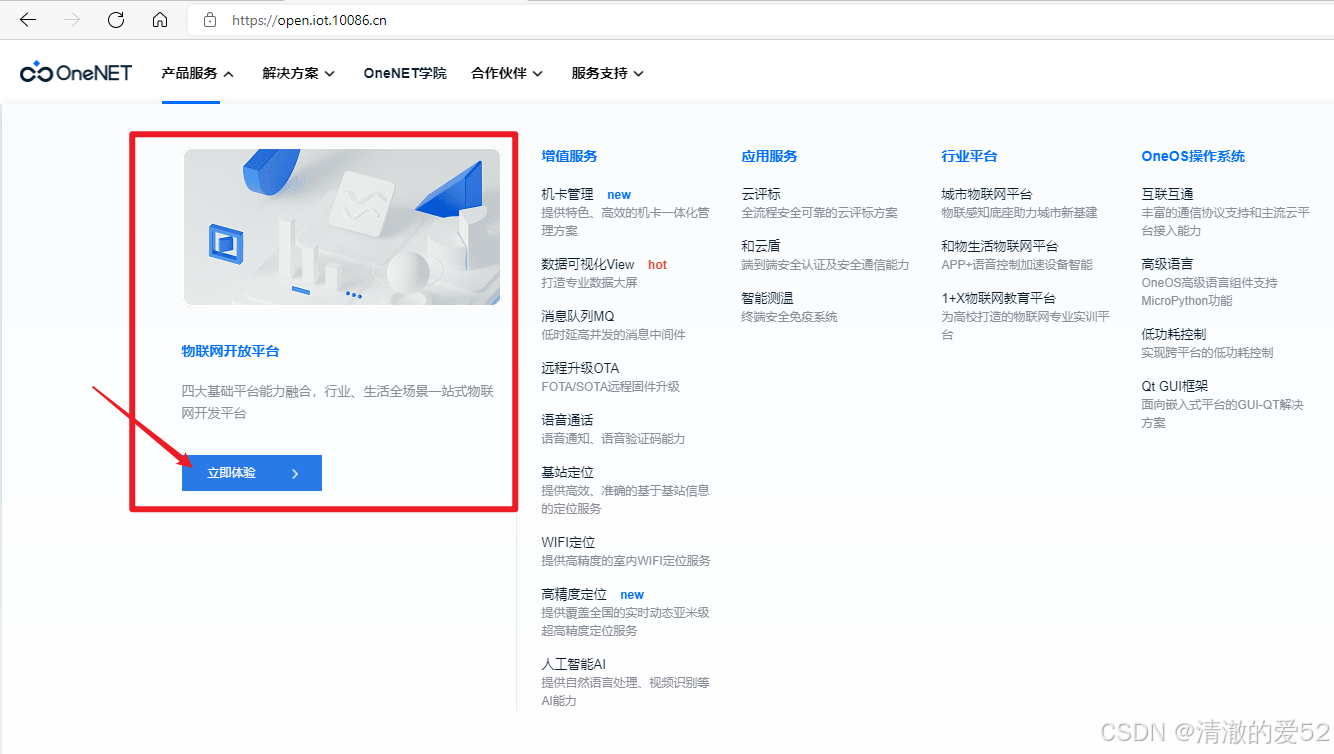The image size is (1334, 754).
Task: Click description 提供高精度的室内WIFI定位服务
Action: tap(626, 561)
